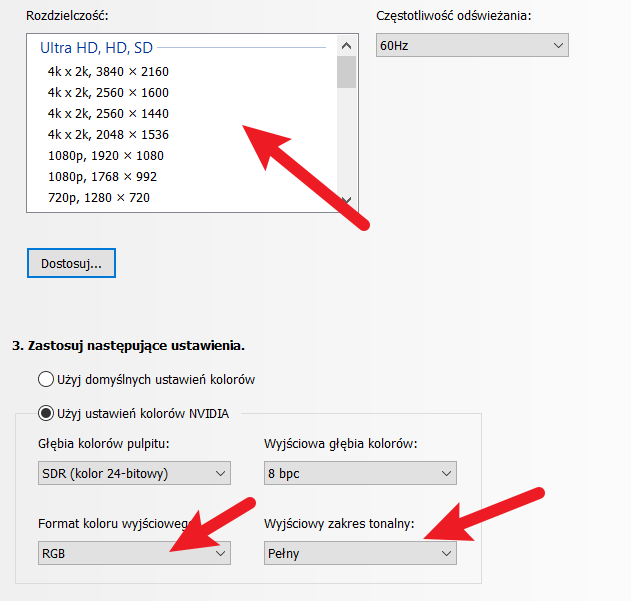Image resolution: width=631 pixels, height=601 pixels.
Task: Expand the Wyjściowy zakres tonalny Pełny dropdown
Action: [x=359, y=552]
